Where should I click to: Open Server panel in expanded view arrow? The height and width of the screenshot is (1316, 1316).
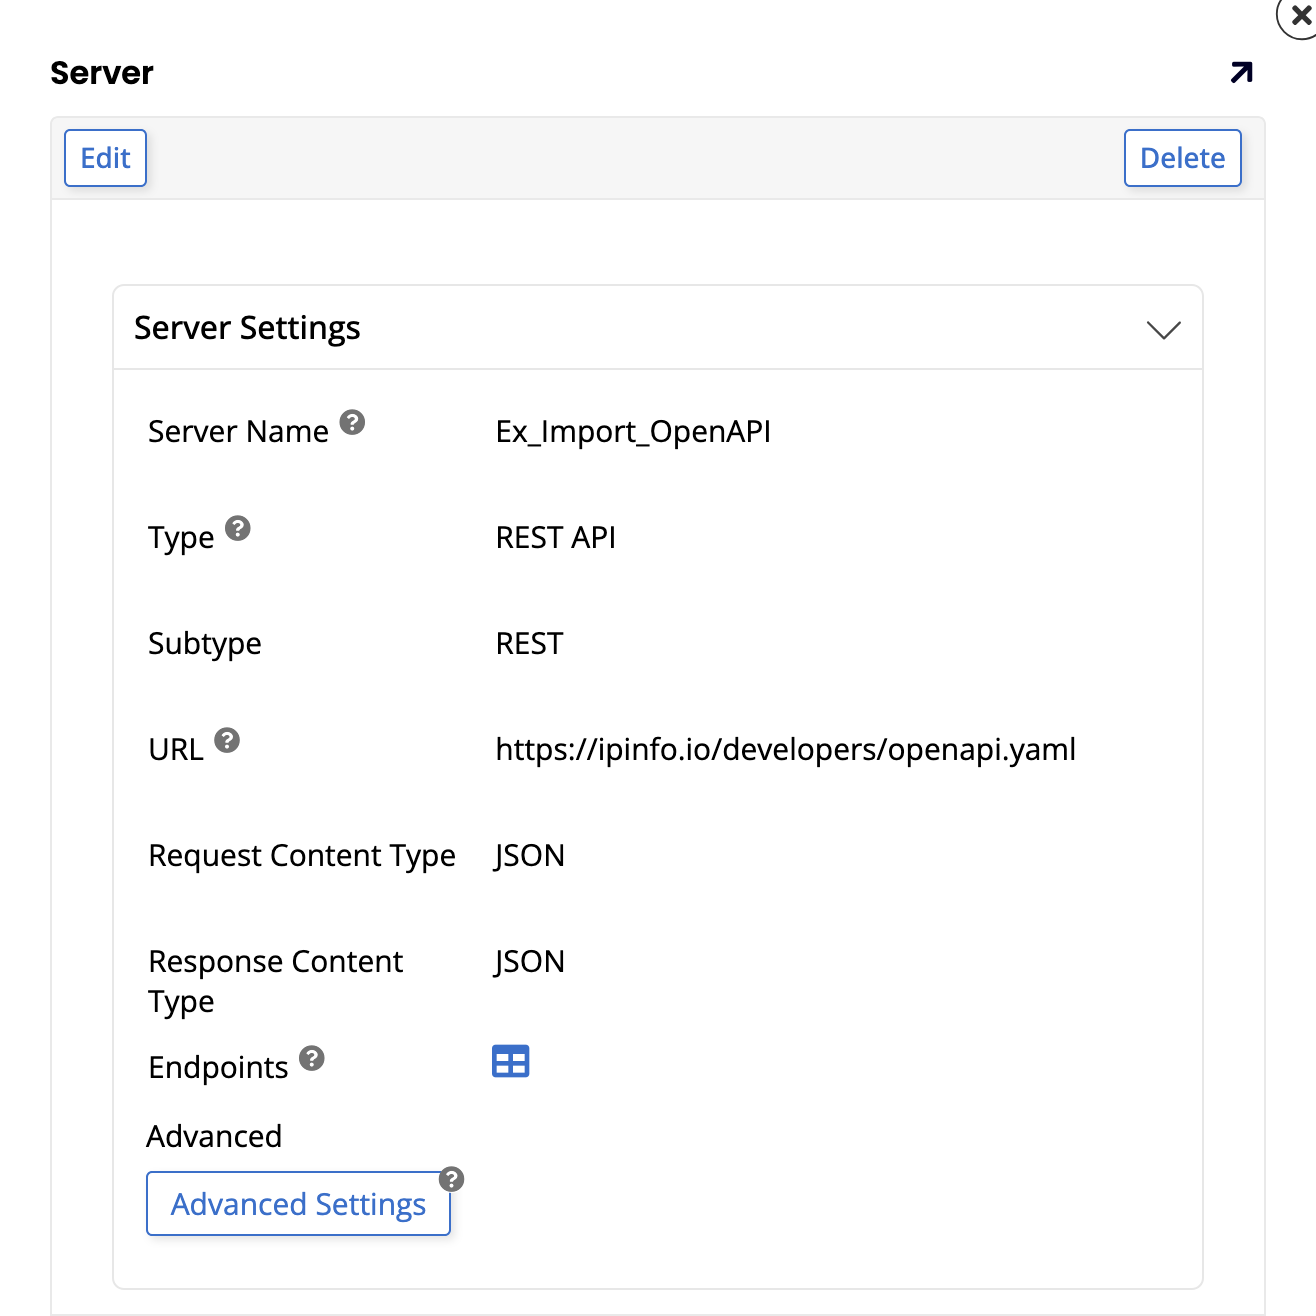(x=1241, y=73)
